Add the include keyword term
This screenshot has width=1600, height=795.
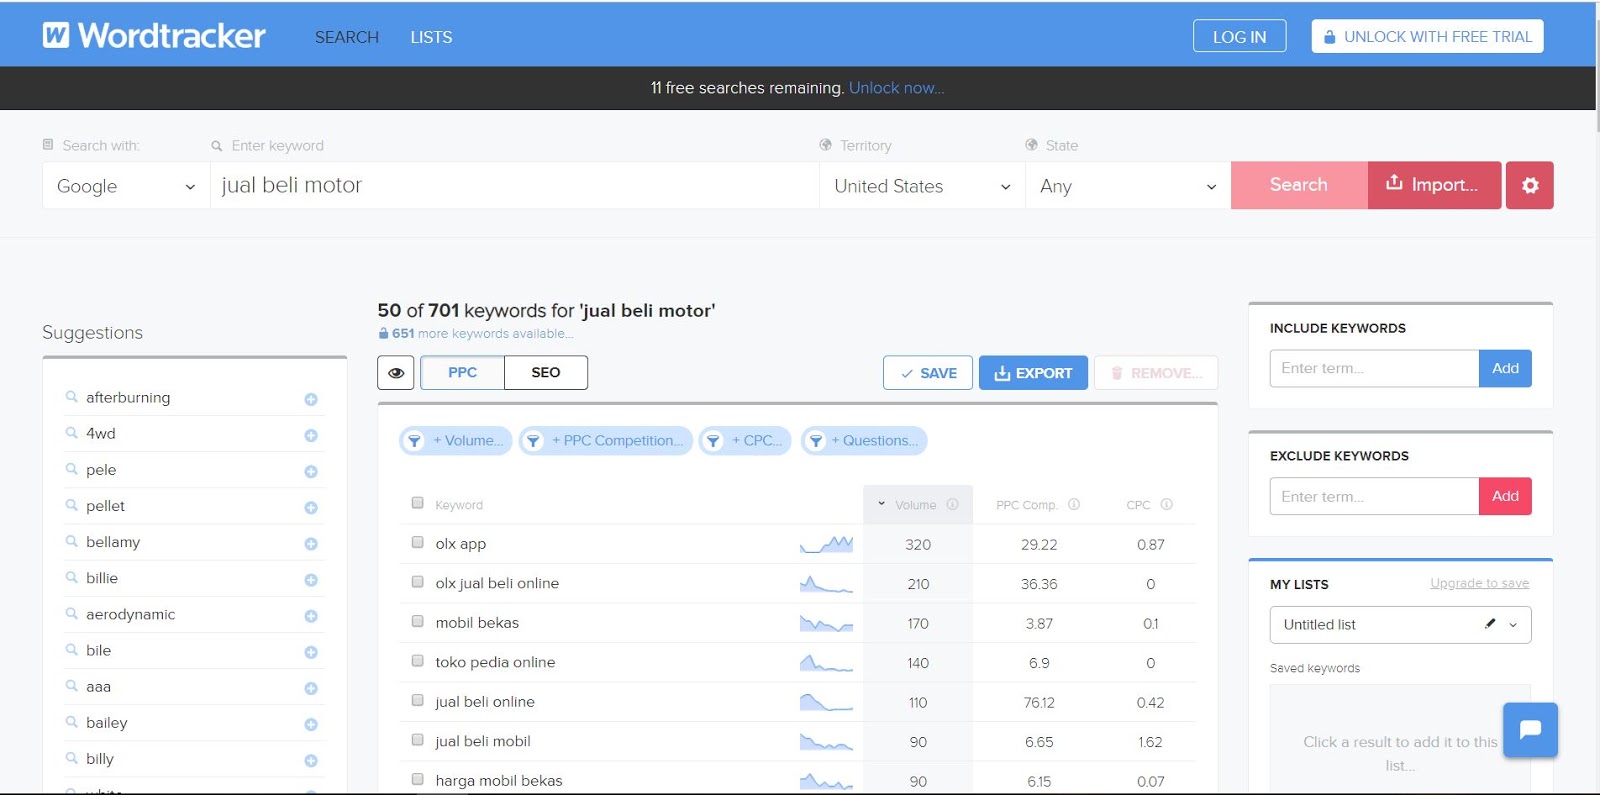pyautogui.click(x=1505, y=368)
